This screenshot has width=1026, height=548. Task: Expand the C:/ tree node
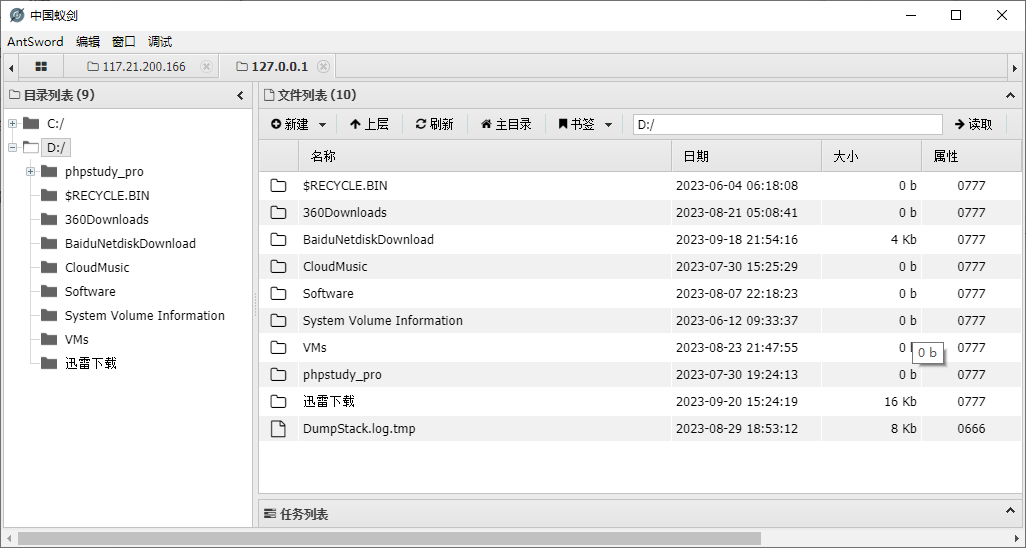pos(12,123)
